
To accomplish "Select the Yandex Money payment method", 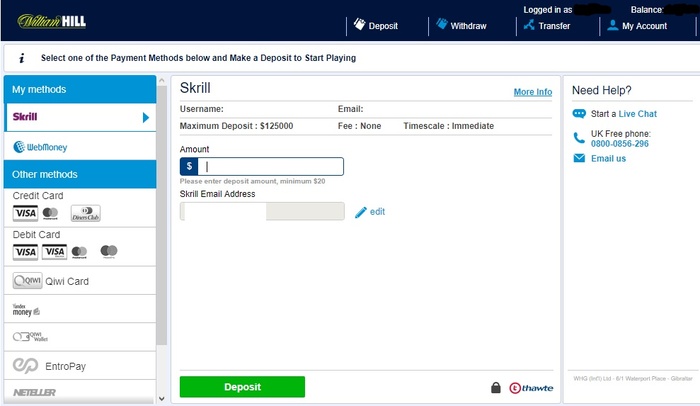I will click(x=27, y=310).
